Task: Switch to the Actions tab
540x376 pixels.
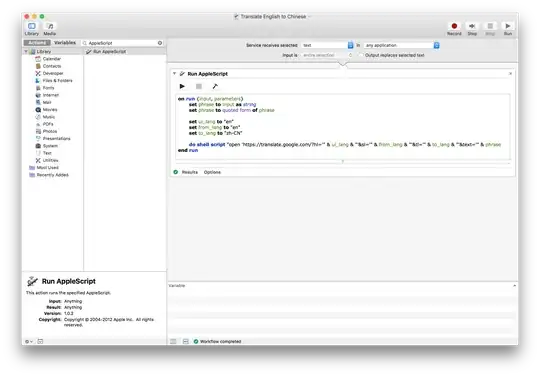Action: [x=37, y=43]
